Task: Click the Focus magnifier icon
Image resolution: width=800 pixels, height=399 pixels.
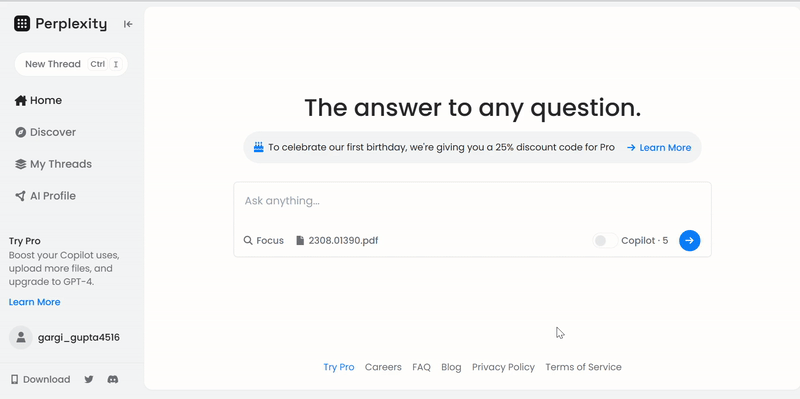Action: coord(248,241)
